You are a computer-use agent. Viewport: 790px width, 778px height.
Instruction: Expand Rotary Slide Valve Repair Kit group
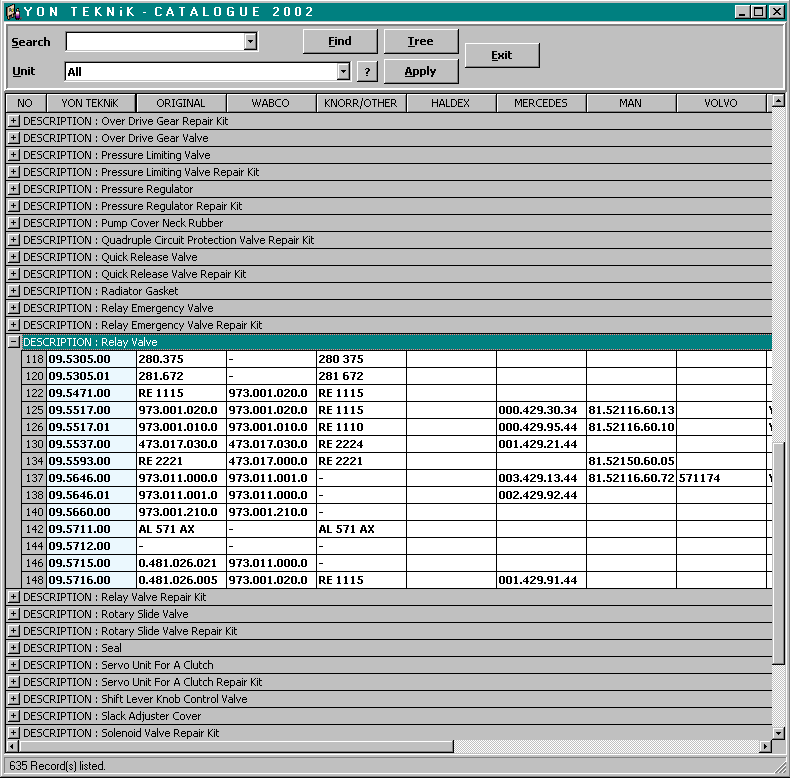point(14,631)
